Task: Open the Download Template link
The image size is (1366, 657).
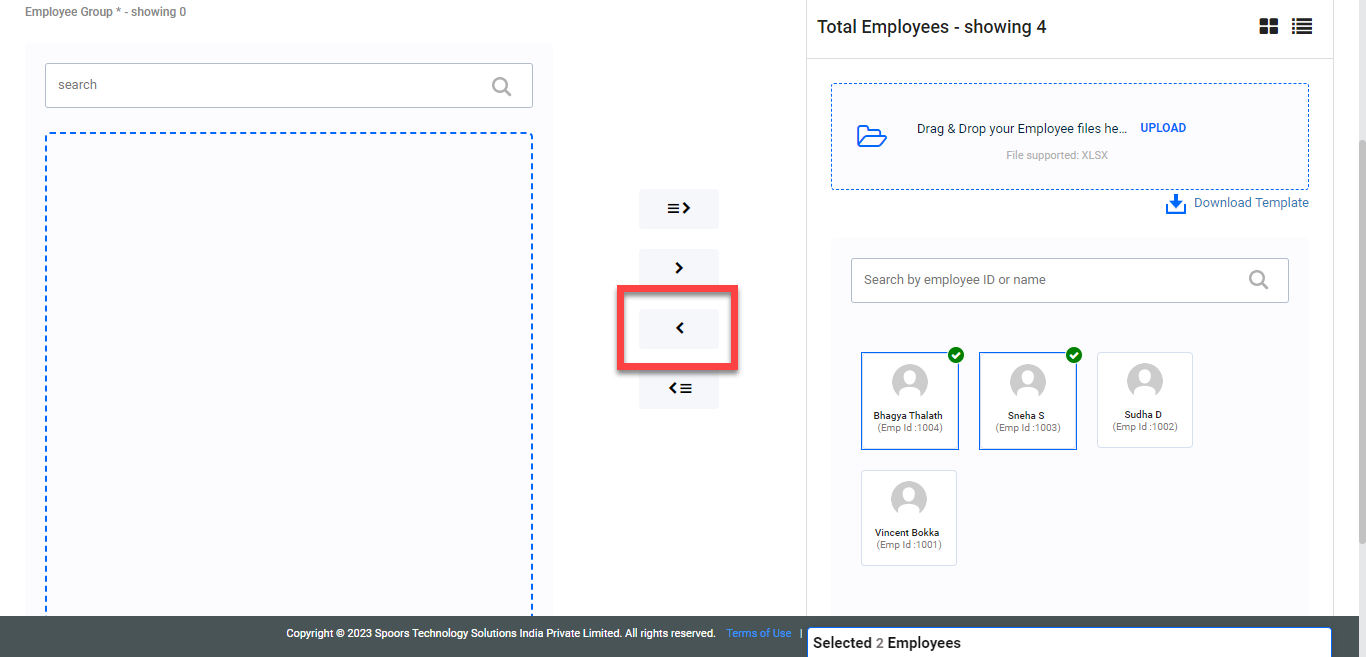Action: [1250, 203]
